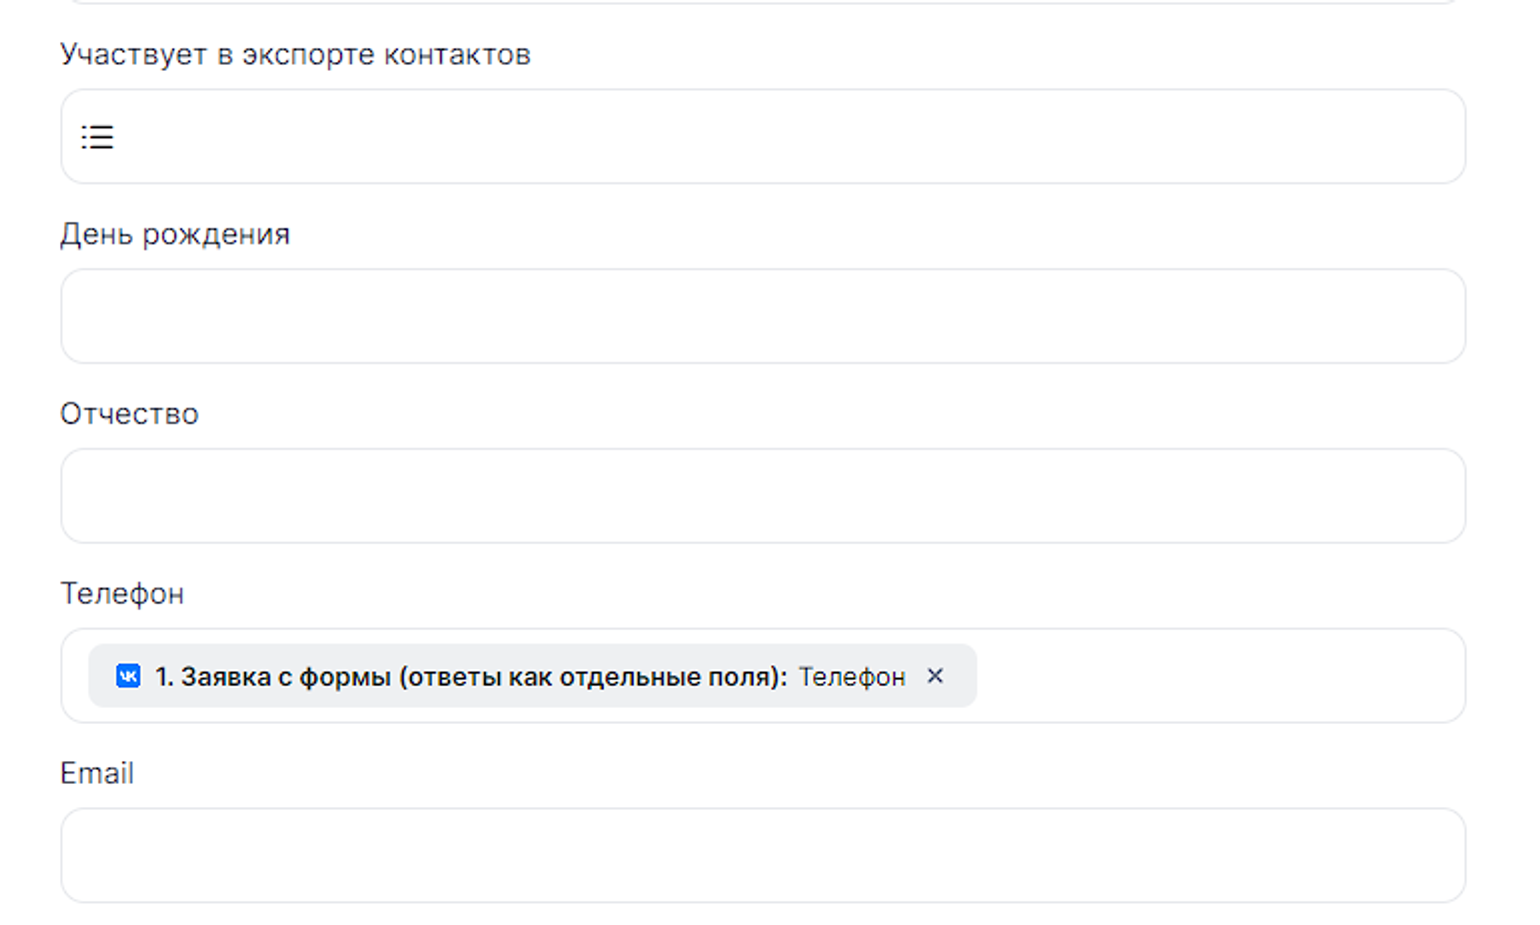This screenshot has width=1540, height=925.
Task: Focus the Отчество input field
Action: click(762, 496)
